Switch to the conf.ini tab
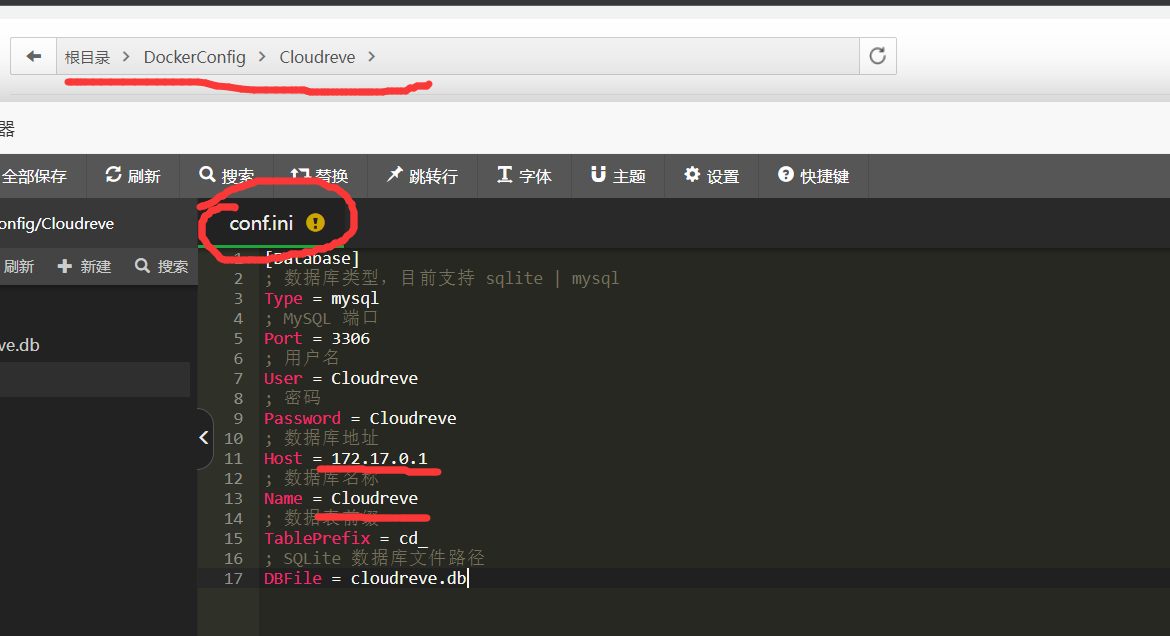This screenshot has width=1170, height=636. click(261, 223)
